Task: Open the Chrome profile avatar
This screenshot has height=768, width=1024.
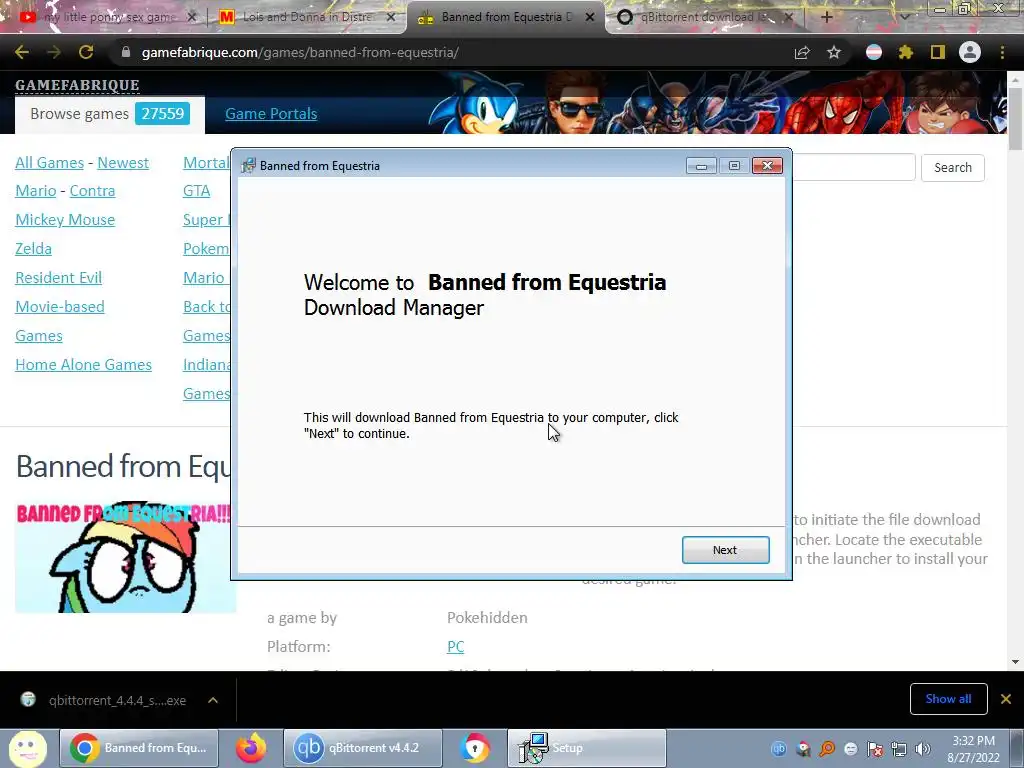Action: pyautogui.click(x=970, y=52)
